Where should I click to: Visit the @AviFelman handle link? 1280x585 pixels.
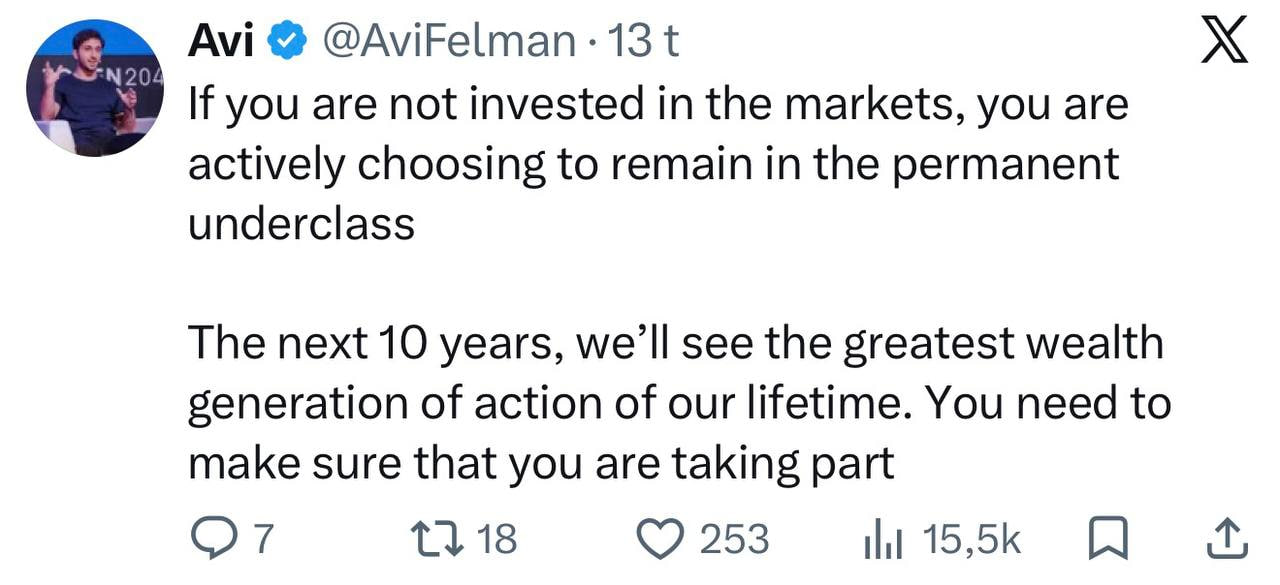[446, 42]
